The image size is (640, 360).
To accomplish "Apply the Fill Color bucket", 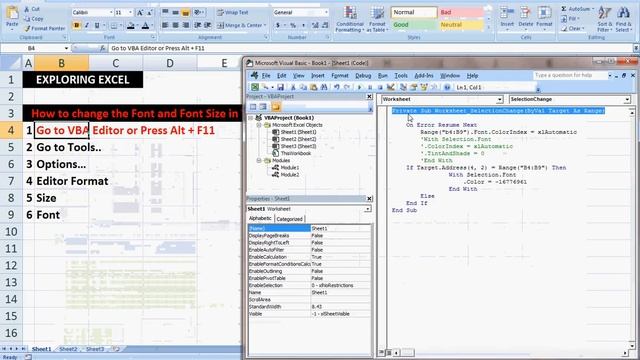I will (x=130, y=26).
